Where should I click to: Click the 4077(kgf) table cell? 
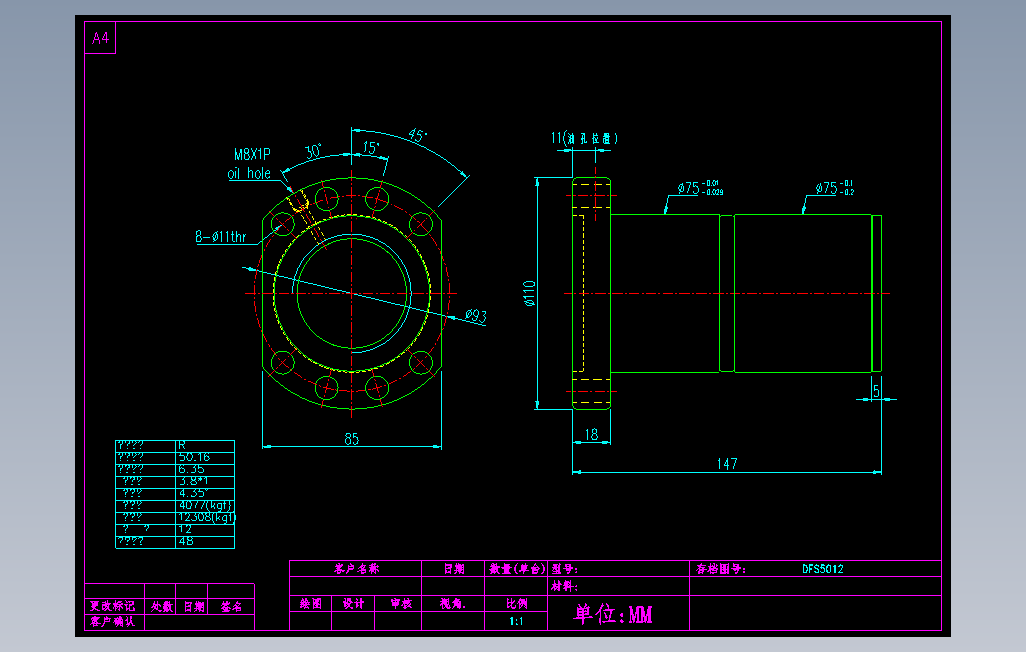(x=205, y=505)
